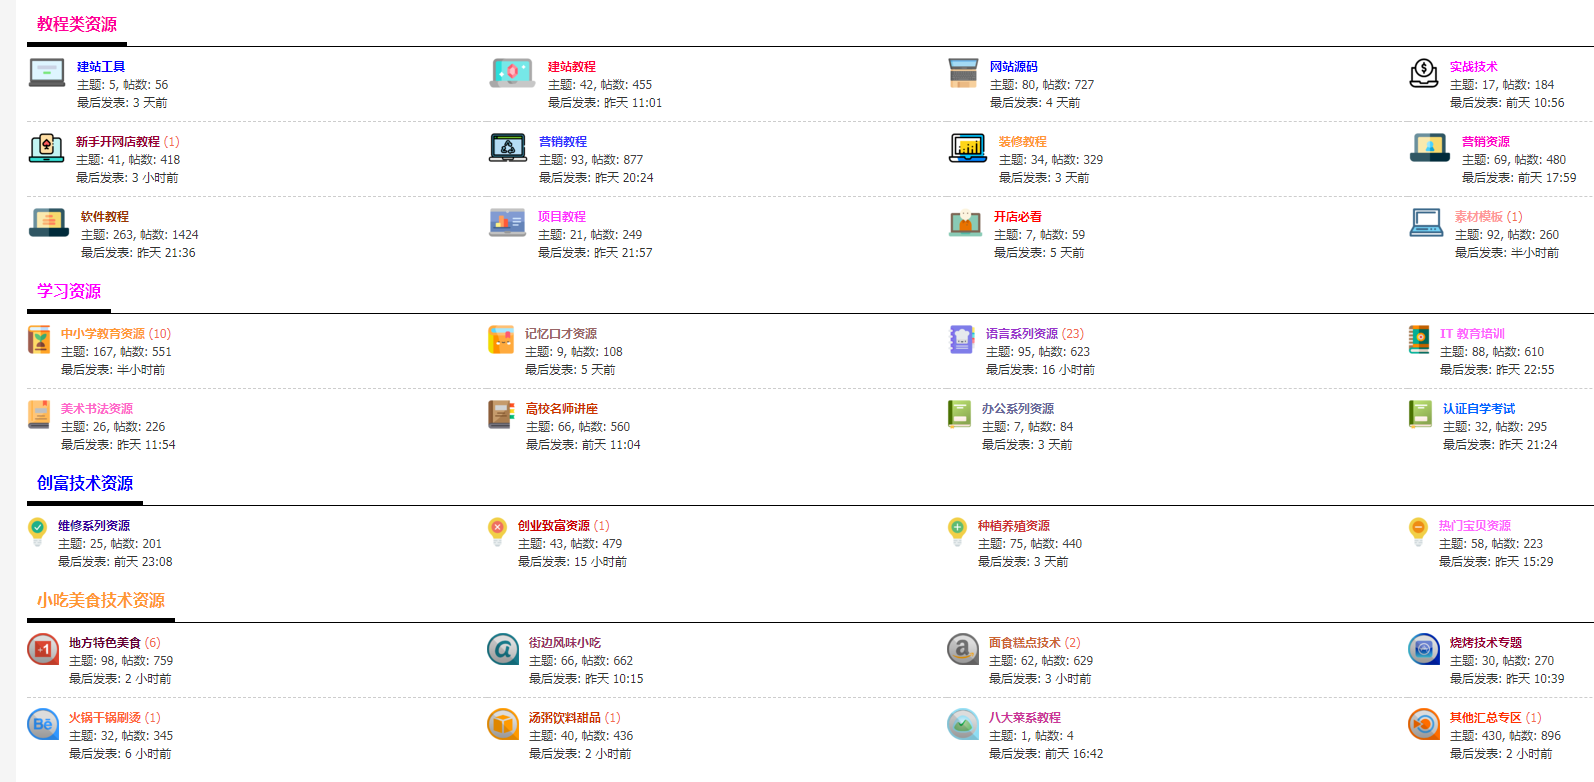1594x782 pixels.
Task: Open the 其他汇总专区 forum link
Action: coord(1486,718)
